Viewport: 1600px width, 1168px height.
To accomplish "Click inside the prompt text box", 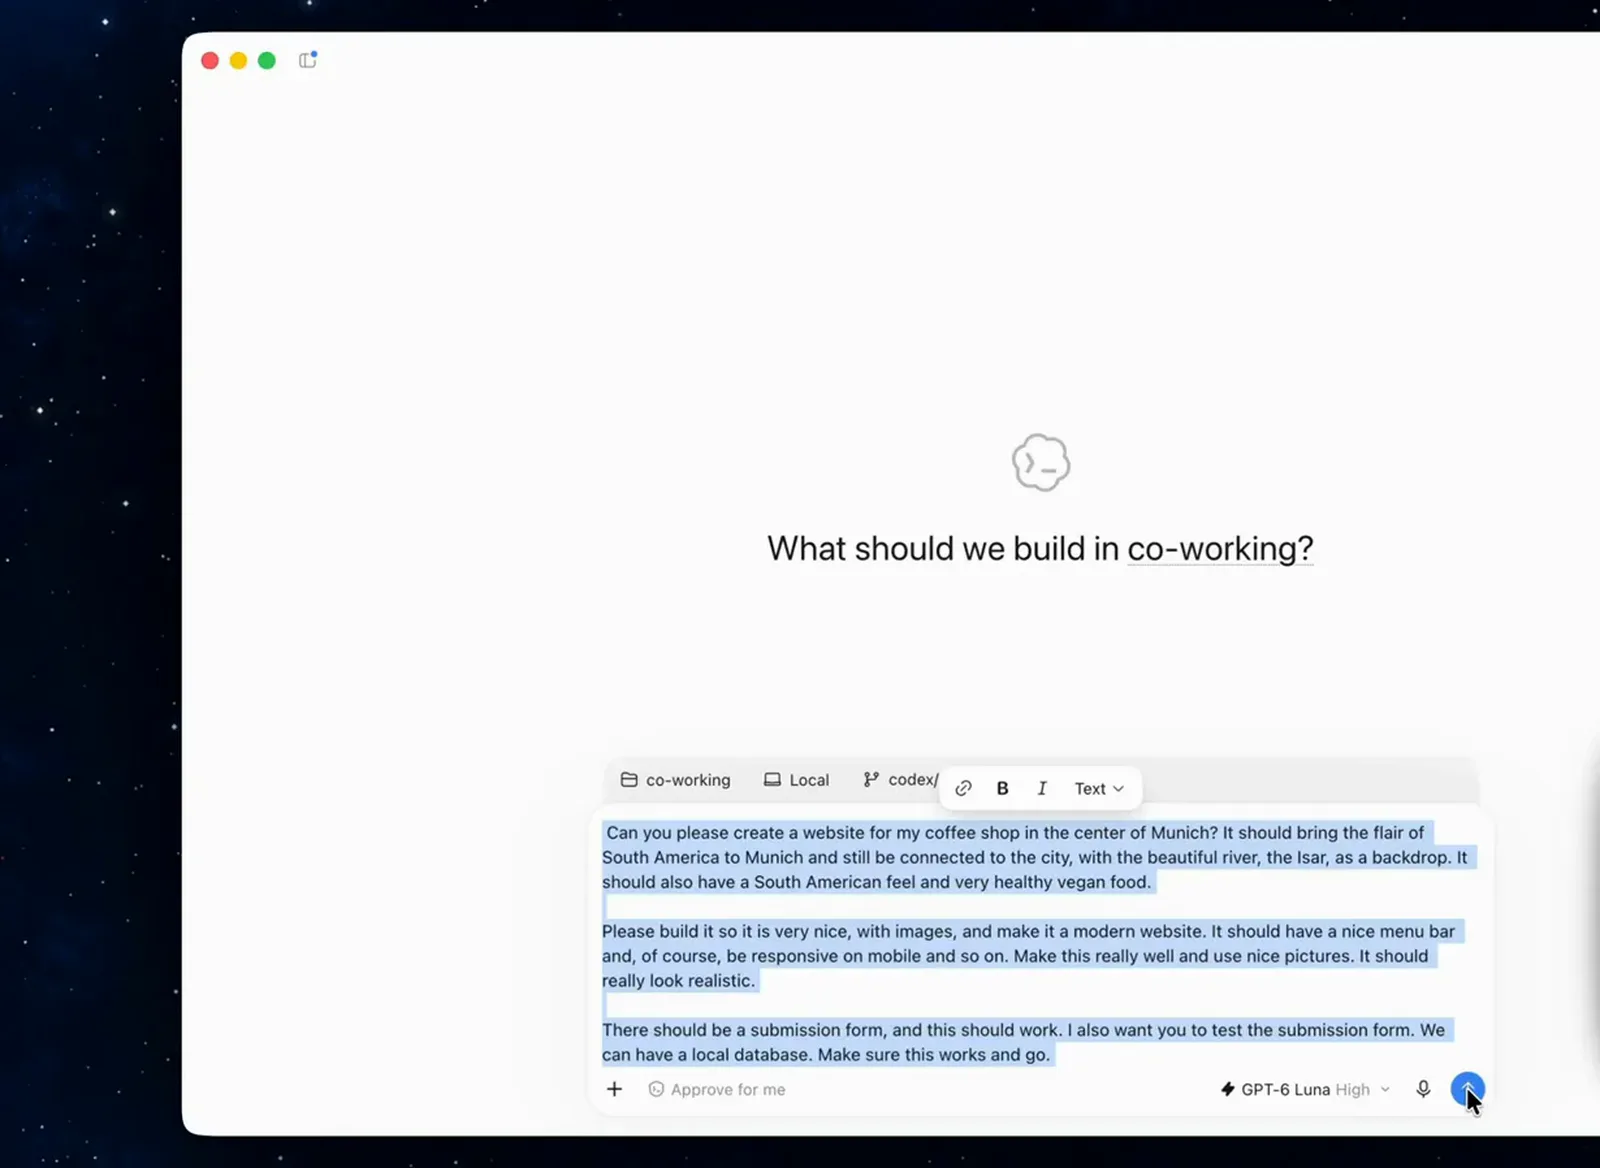I will point(1040,943).
